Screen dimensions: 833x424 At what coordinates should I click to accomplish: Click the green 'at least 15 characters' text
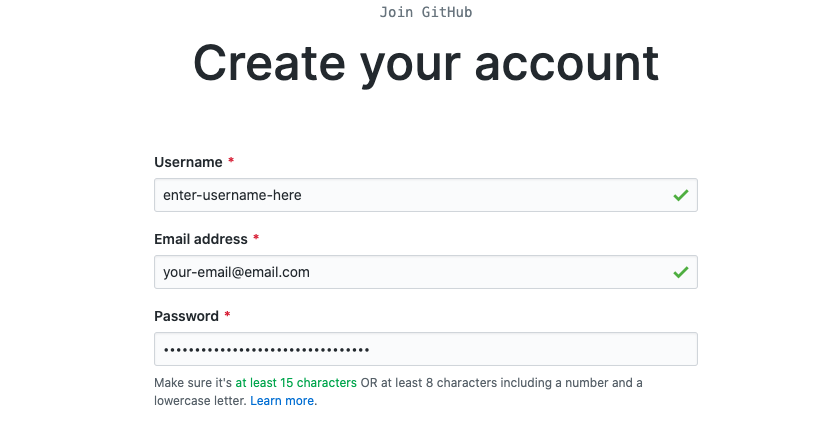coord(296,383)
